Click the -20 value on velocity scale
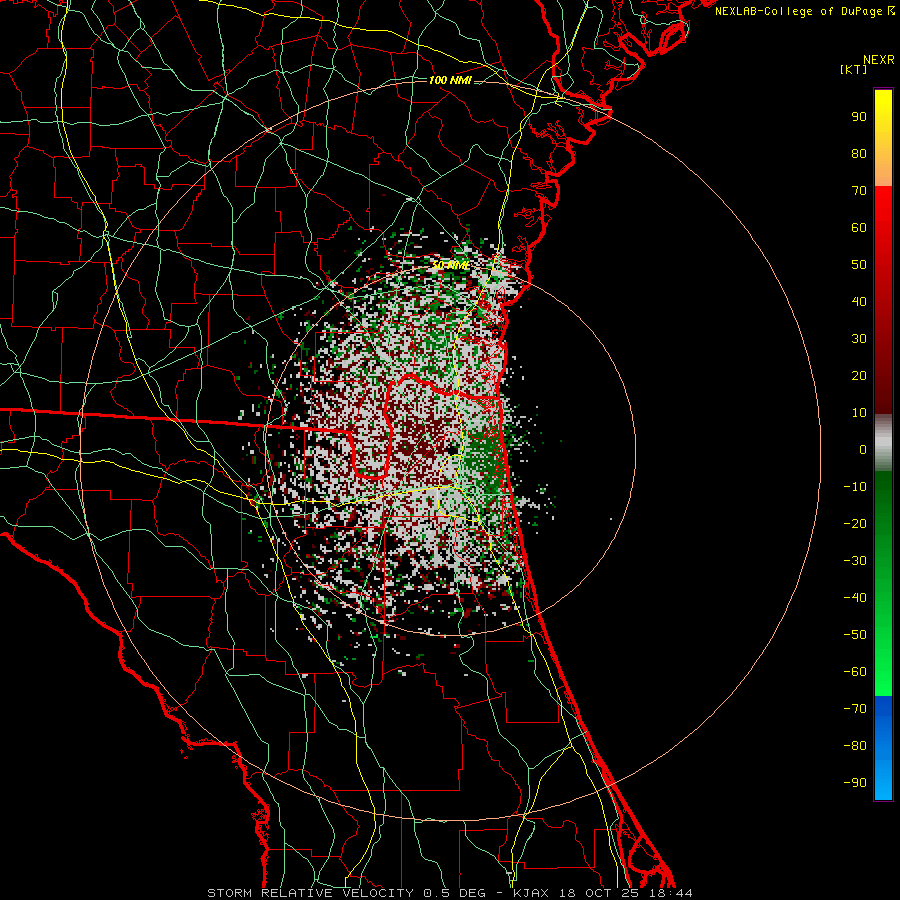Screen dimensions: 900x900 [855, 523]
